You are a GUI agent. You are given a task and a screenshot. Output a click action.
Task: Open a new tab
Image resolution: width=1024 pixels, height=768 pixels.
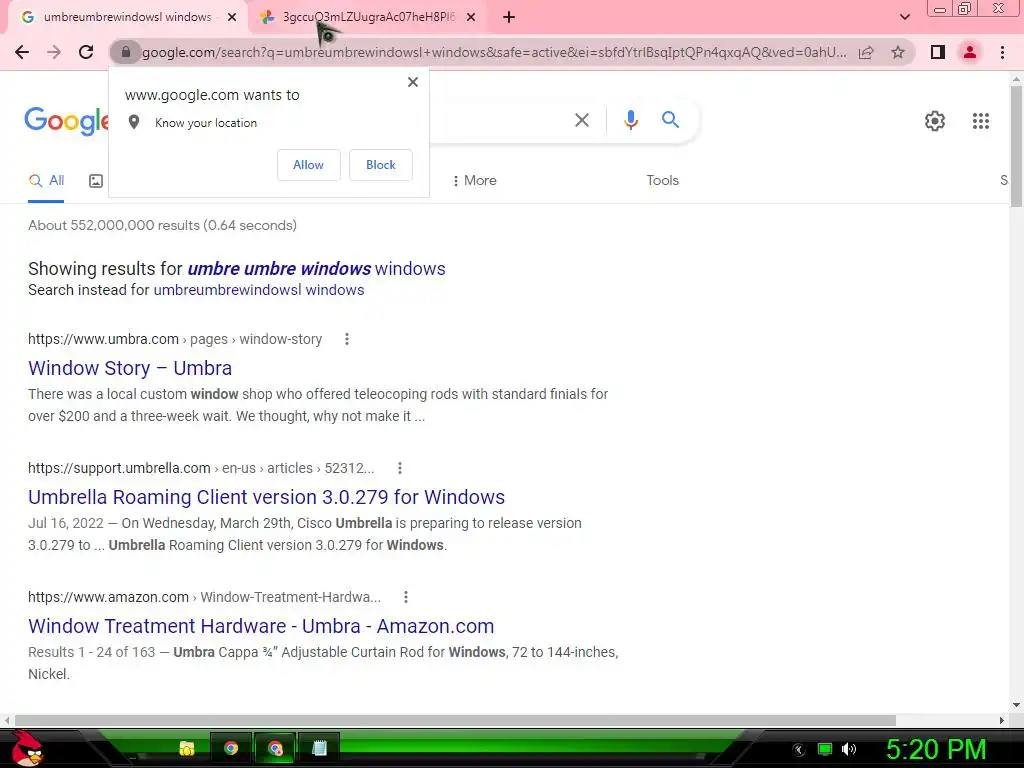(509, 17)
